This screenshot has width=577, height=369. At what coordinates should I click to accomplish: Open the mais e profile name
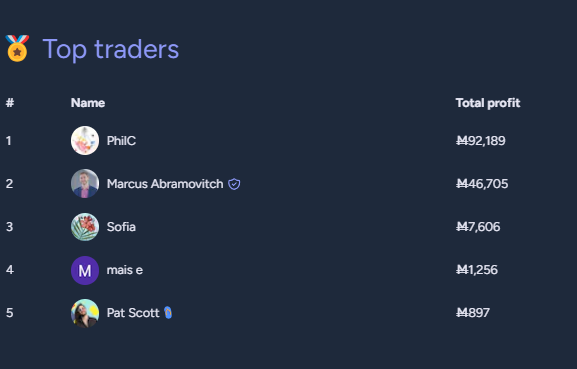pyautogui.click(x=125, y=270)
